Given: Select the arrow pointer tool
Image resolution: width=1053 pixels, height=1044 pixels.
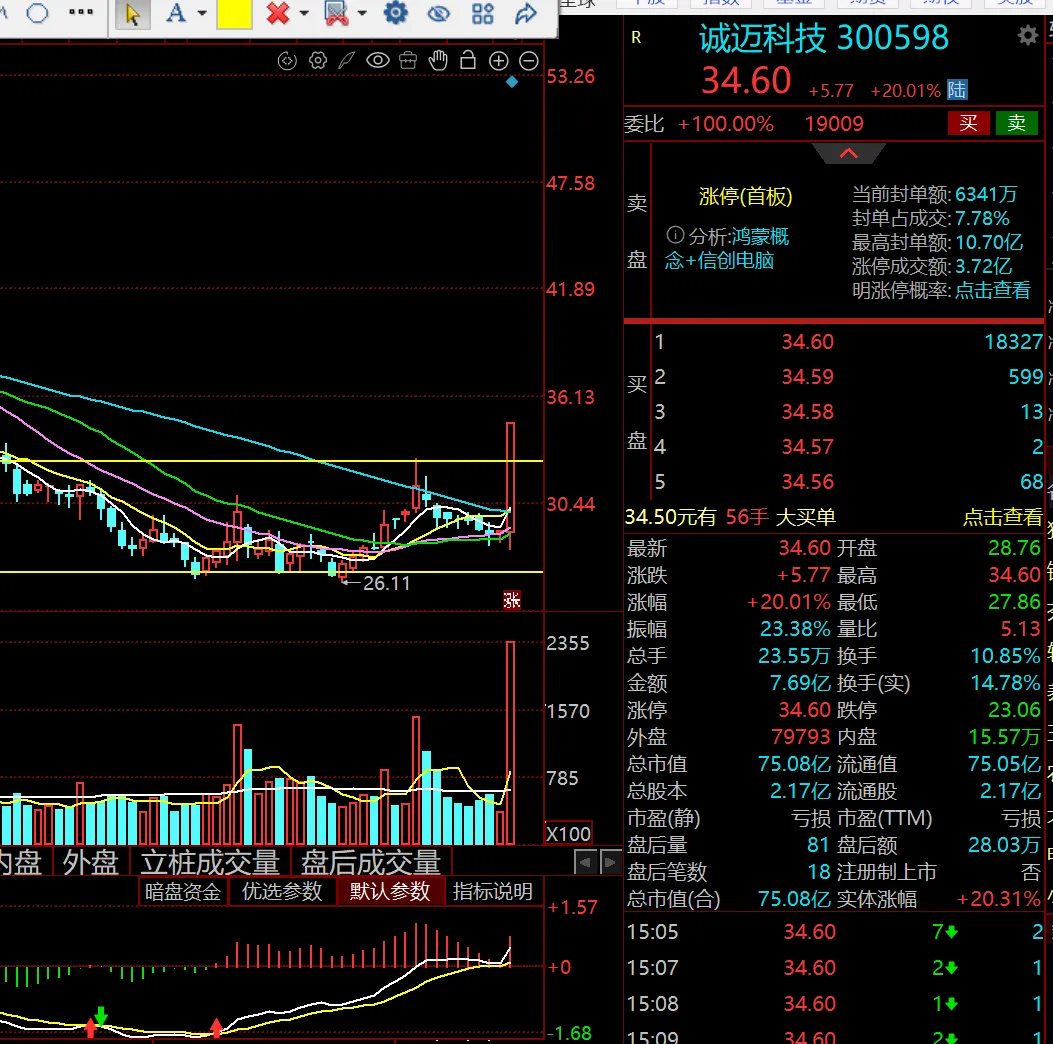Looking at the screenshot, I should point(132,13).
